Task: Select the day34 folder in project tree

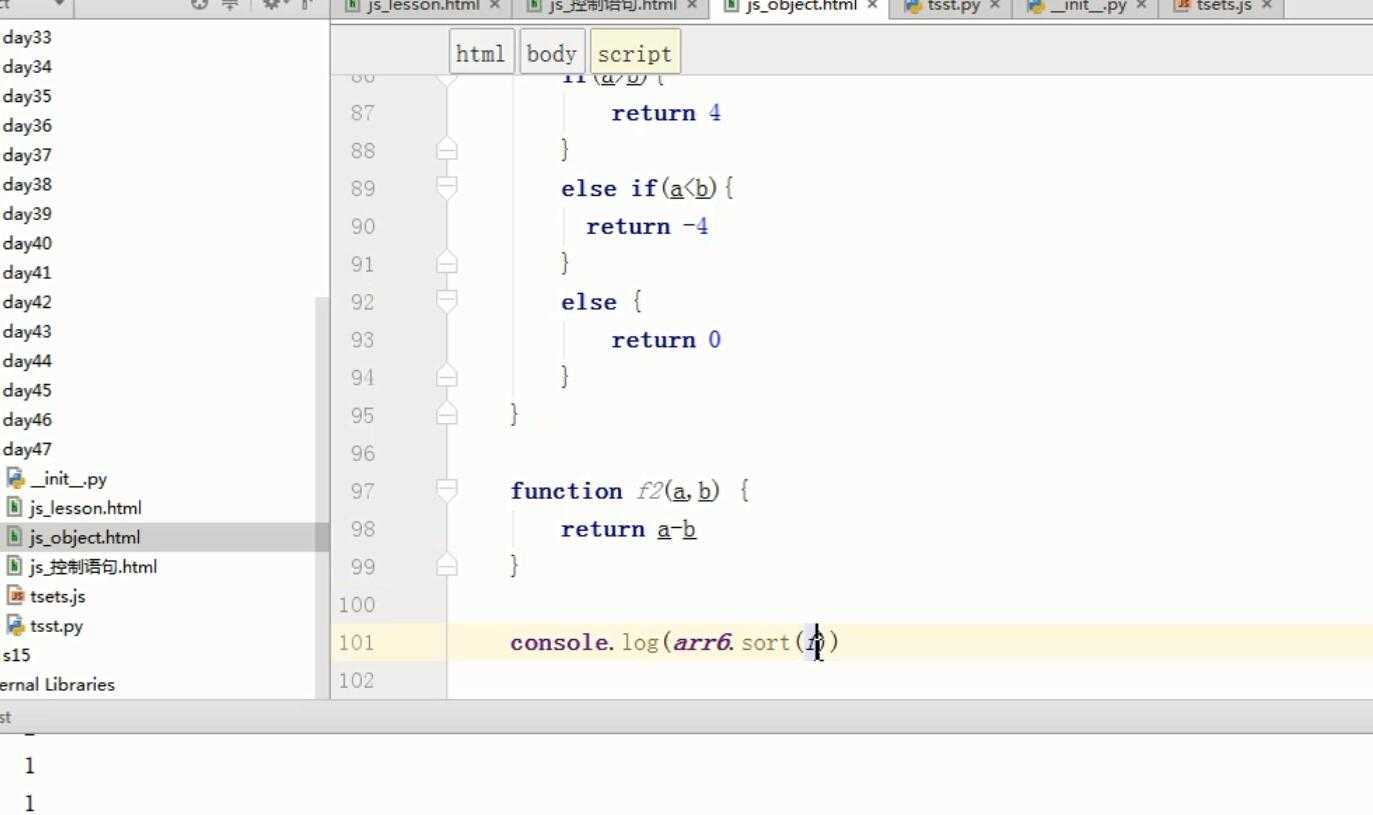Action: [x=27, y=67]
